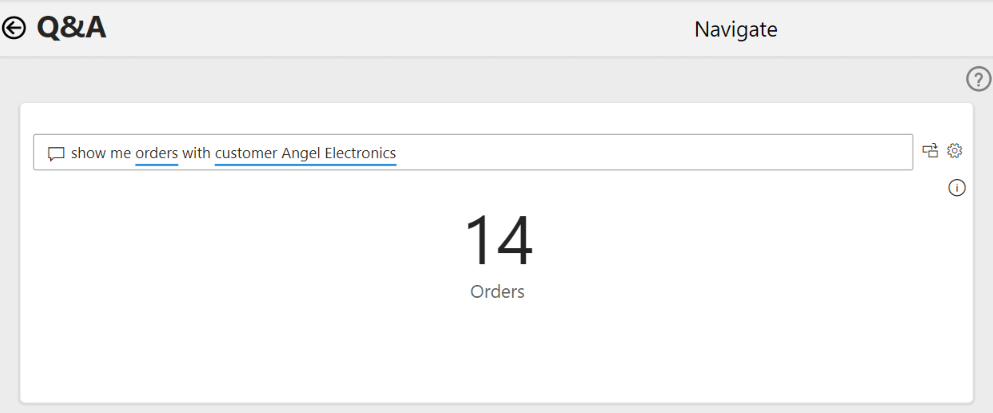The image size is (993, 413).
Task: Click the Navigate label in the header
Action: [x=736, y=29]
